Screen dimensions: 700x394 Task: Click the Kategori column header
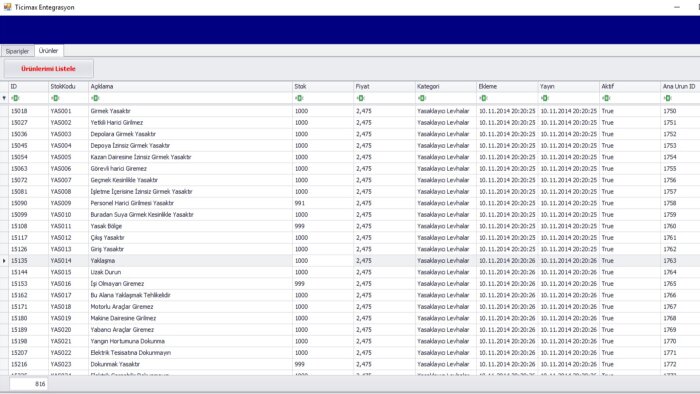point(446,87)
